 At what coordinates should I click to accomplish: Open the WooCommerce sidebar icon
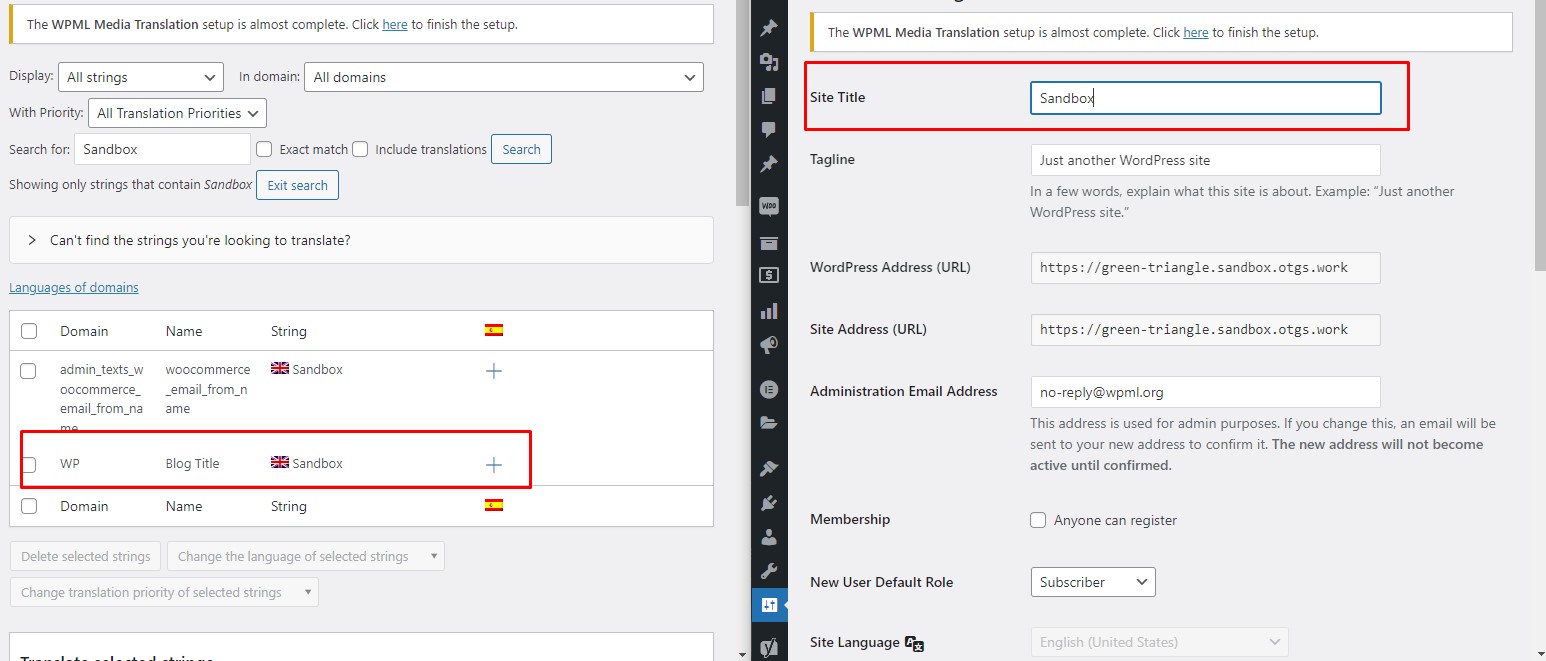[x=769, y=206]
